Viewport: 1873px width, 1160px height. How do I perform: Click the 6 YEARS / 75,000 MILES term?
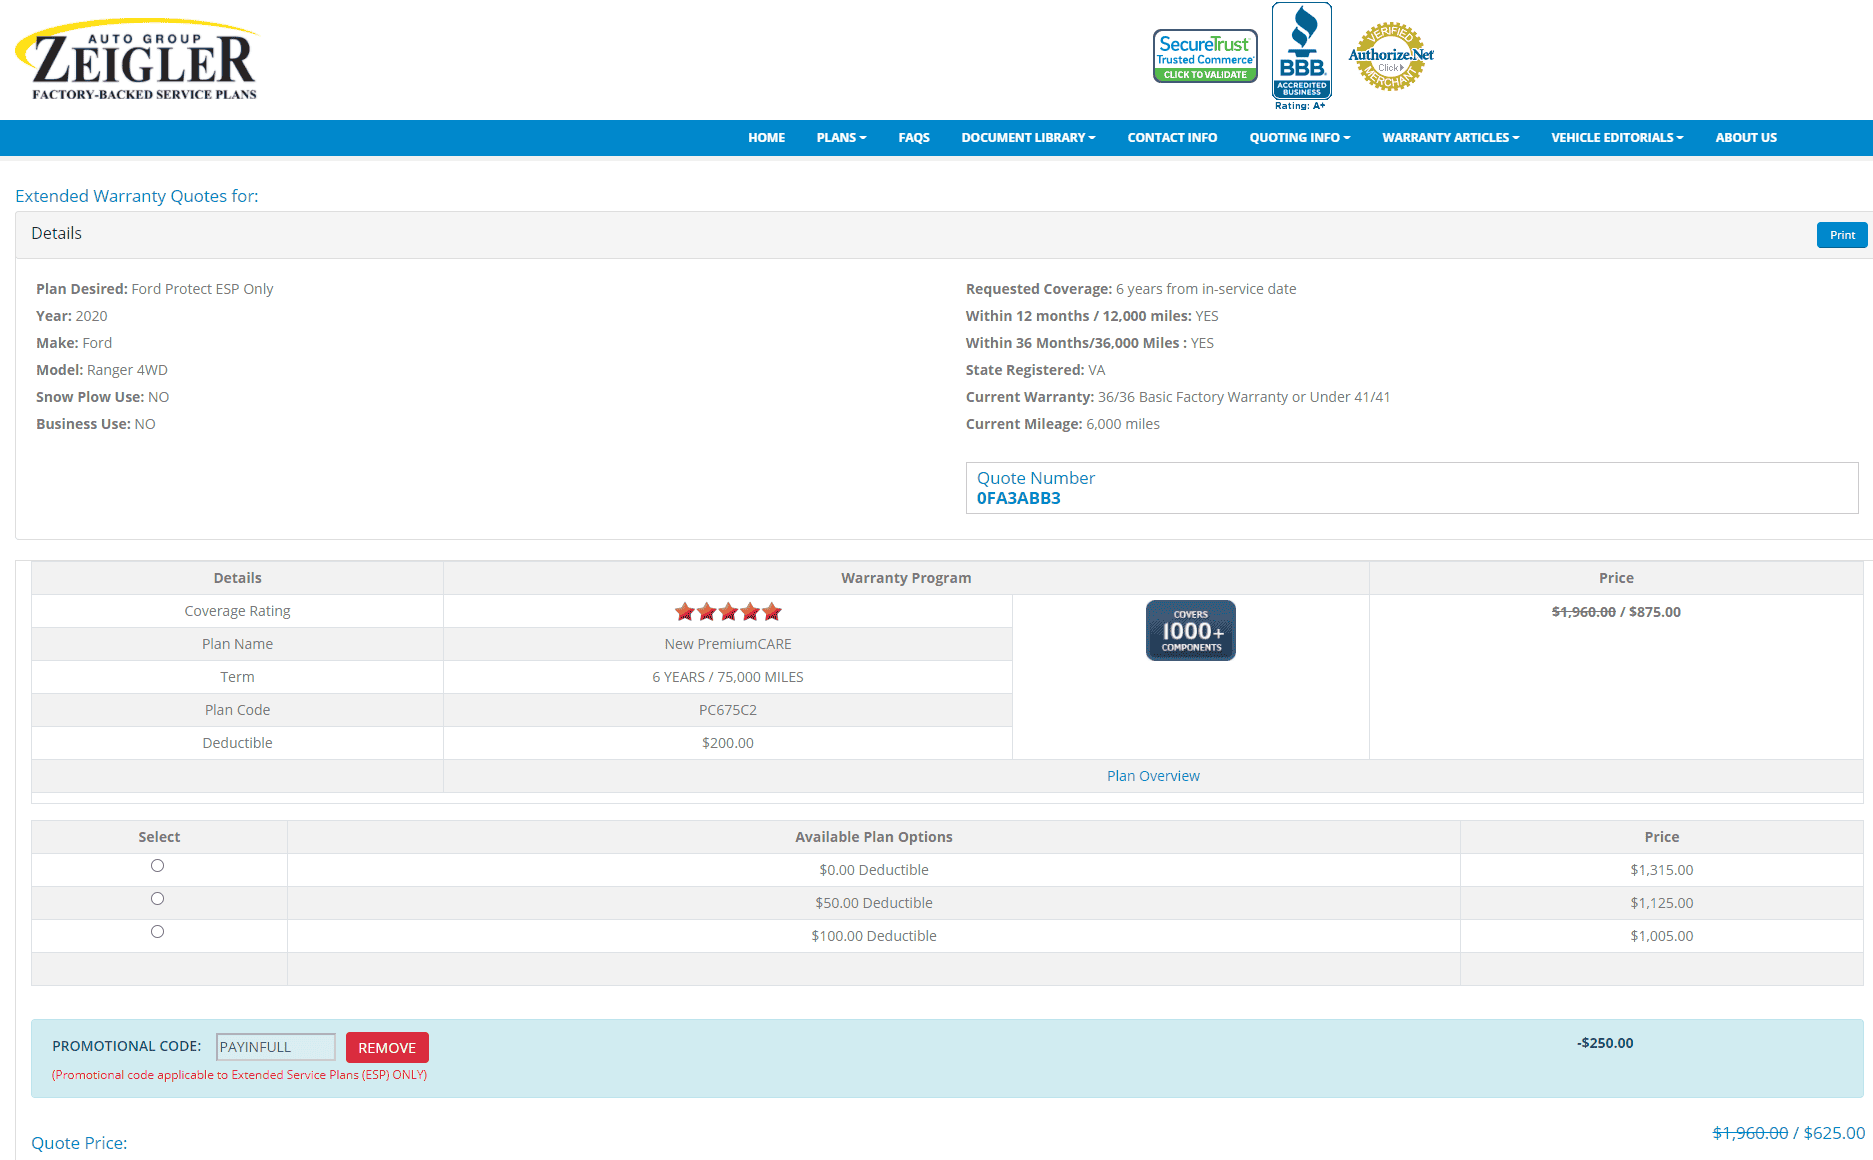pyautogui.click(x=728, y=677)
